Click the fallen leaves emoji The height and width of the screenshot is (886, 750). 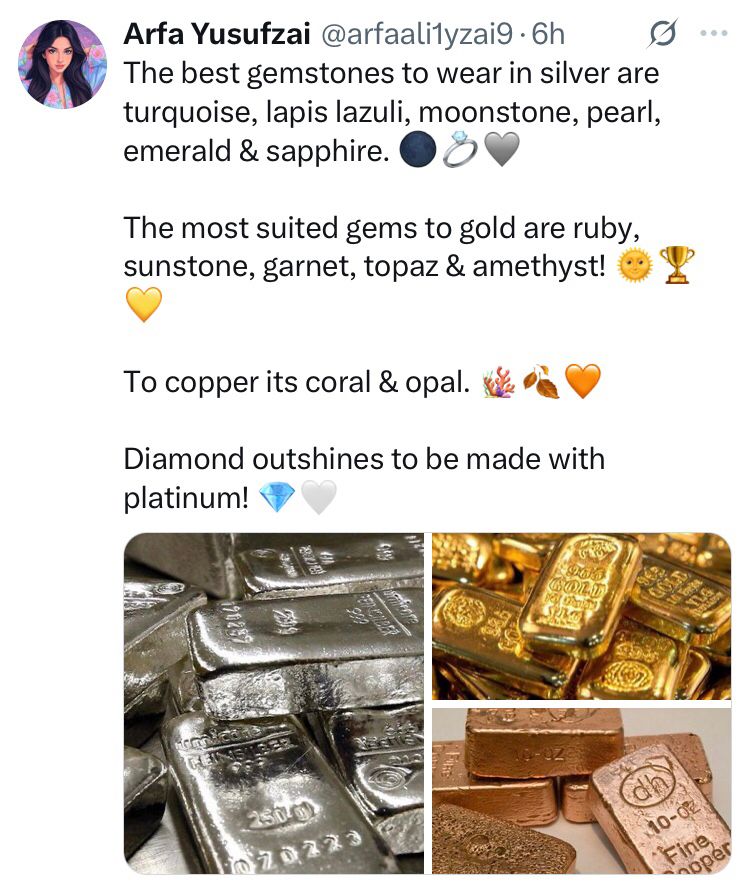tap(541, 382)
